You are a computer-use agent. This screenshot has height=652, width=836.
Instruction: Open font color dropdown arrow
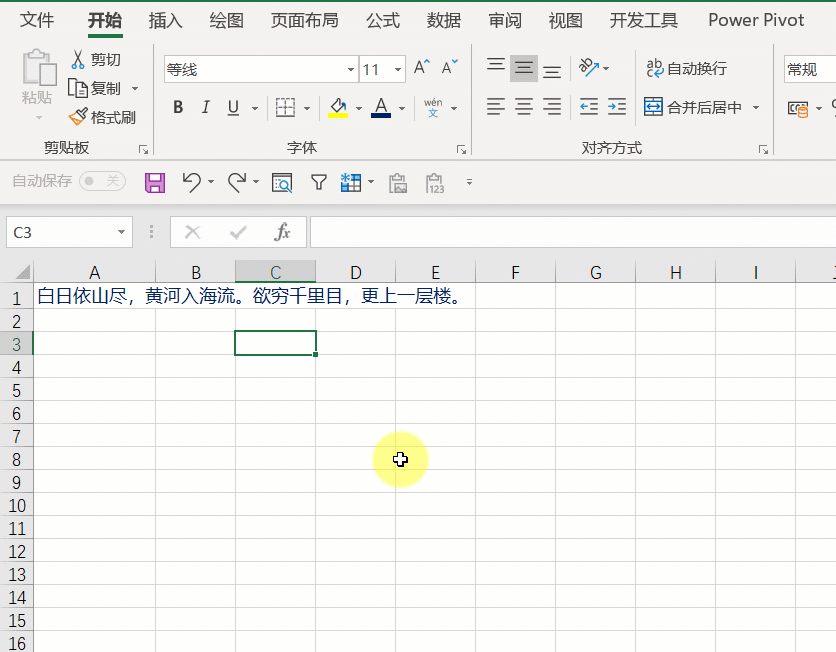[402, 108]
